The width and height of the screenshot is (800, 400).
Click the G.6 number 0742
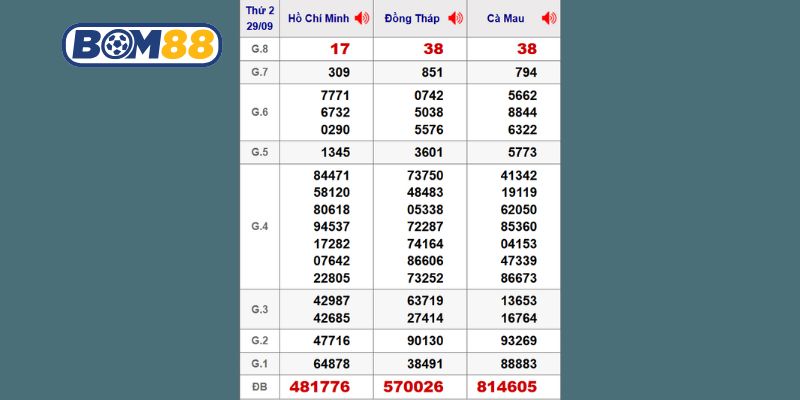(429, 95)
